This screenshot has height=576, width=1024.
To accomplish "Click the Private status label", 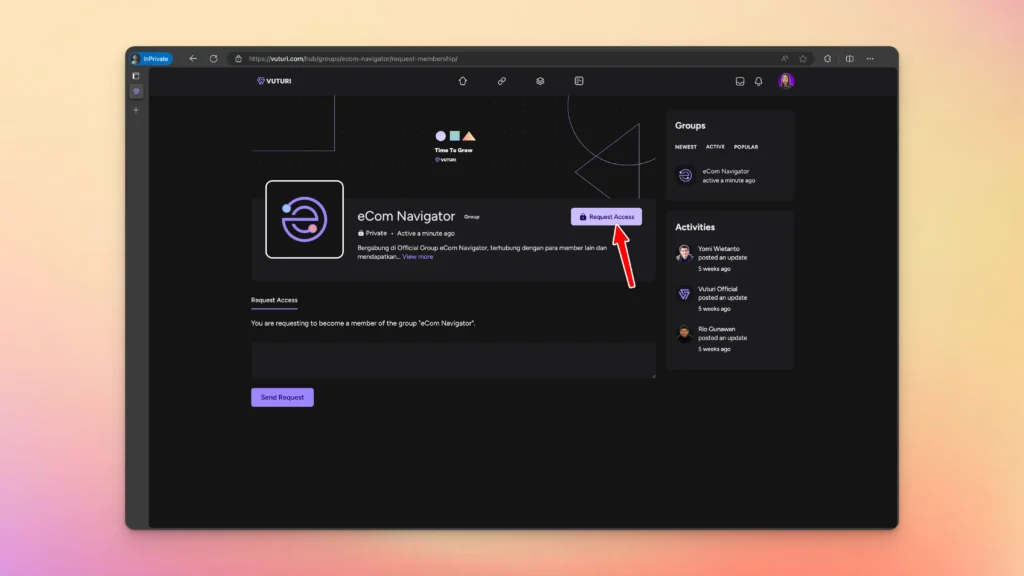I will tap(372, 233).
